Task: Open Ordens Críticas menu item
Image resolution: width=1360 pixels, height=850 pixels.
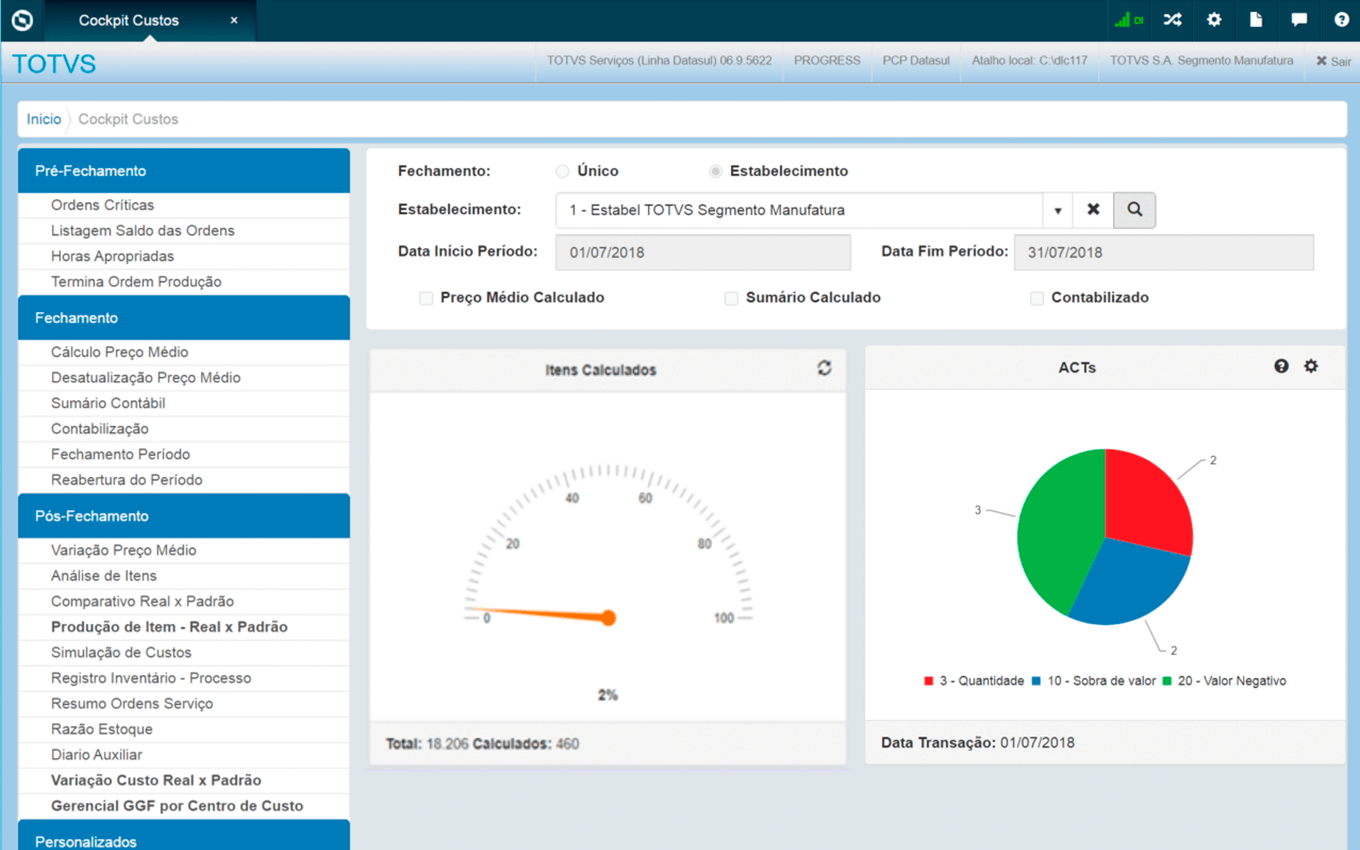Action: tap(184, 205)
